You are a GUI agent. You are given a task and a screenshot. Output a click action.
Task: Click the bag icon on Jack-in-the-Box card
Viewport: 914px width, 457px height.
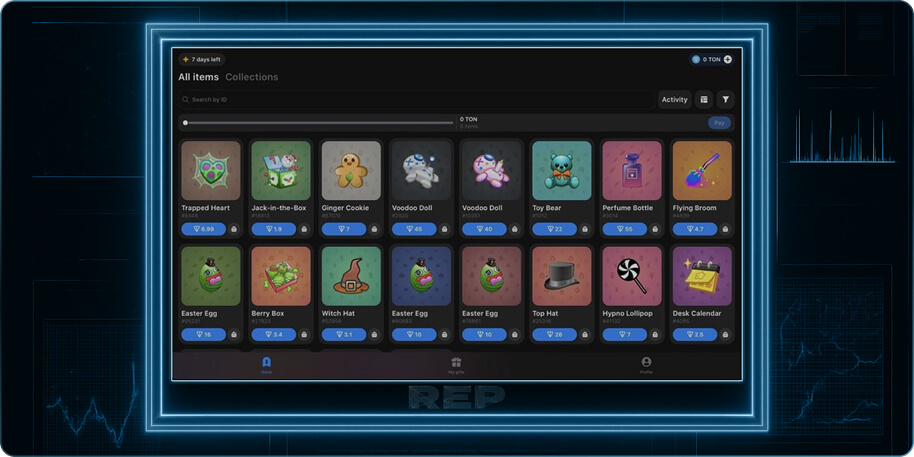[x=304, y=229]
